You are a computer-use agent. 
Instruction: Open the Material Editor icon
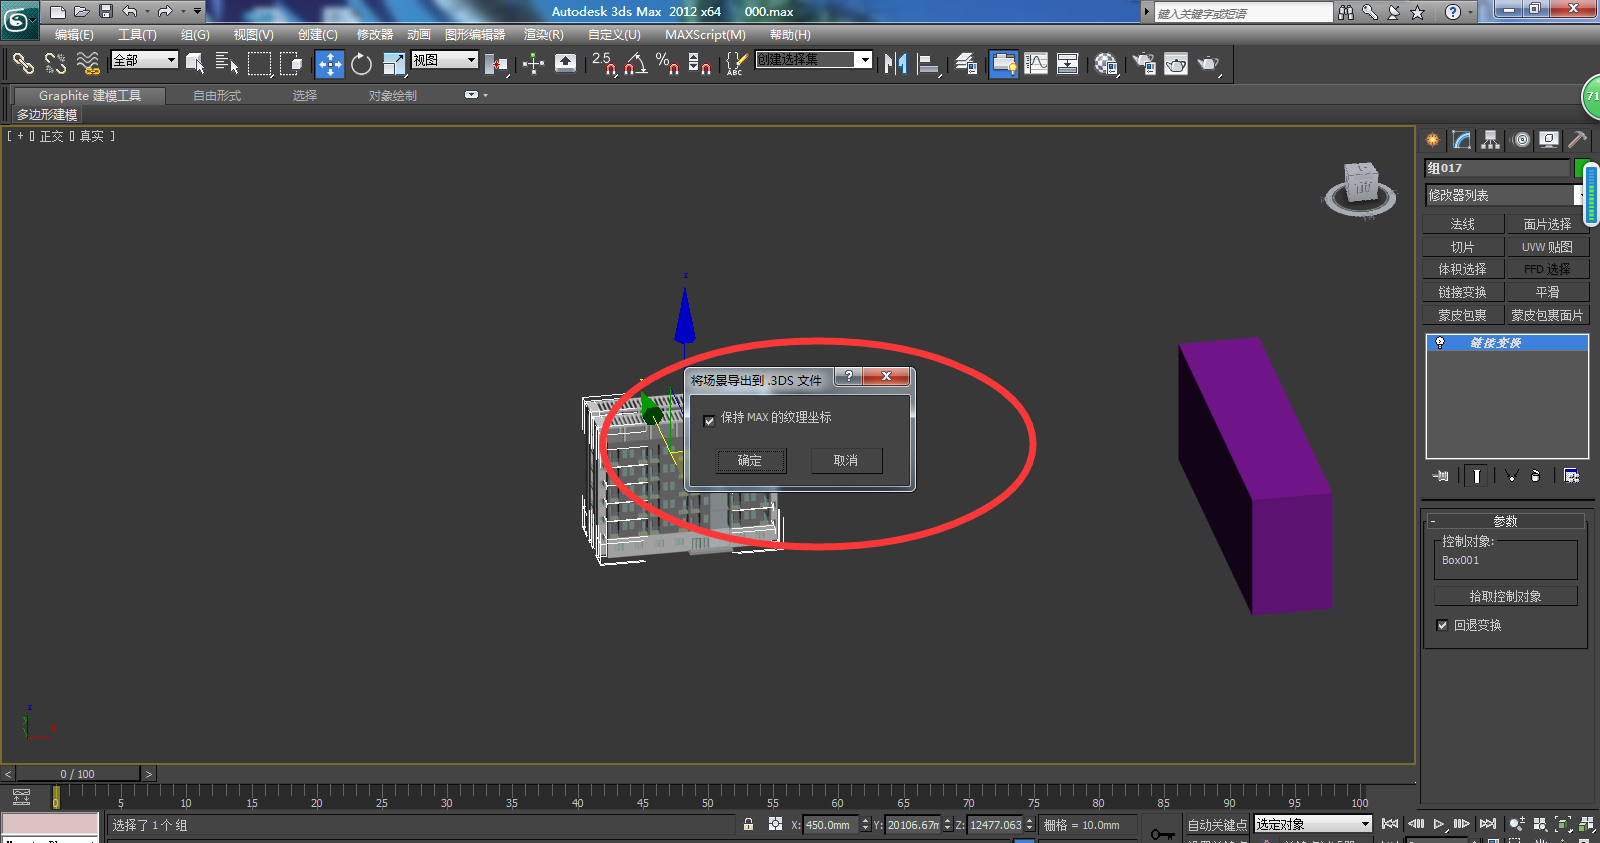1106,64
